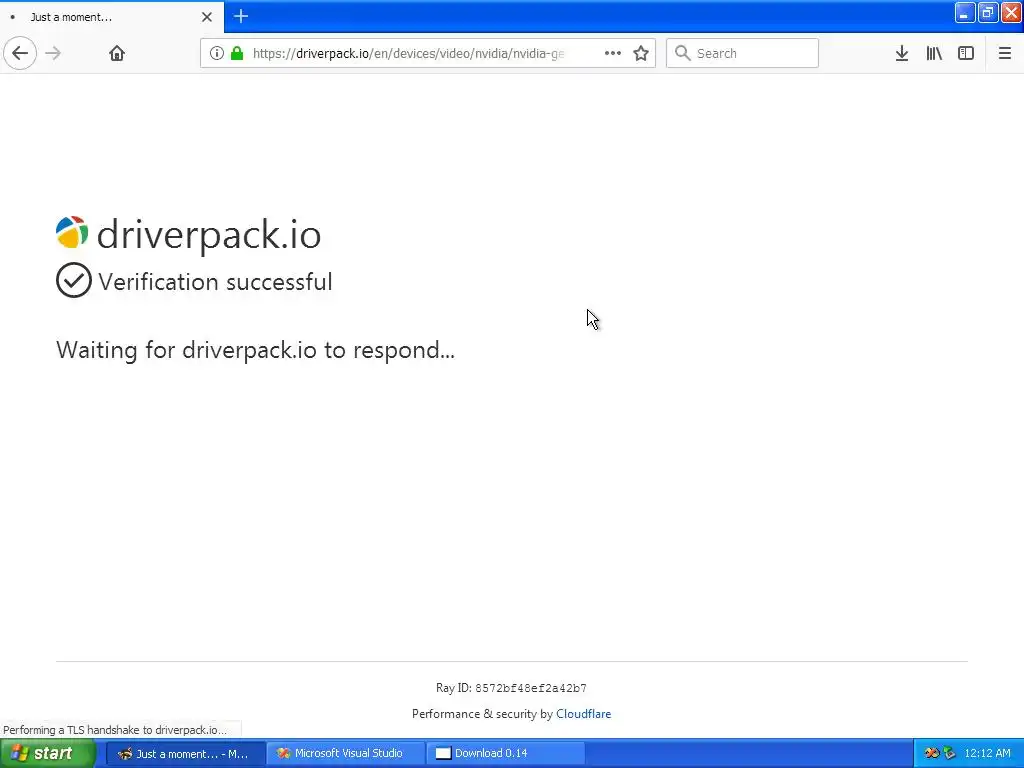Open the Firefox home page icon
The height and width of the screenshot is (768, 1024).
117,53
